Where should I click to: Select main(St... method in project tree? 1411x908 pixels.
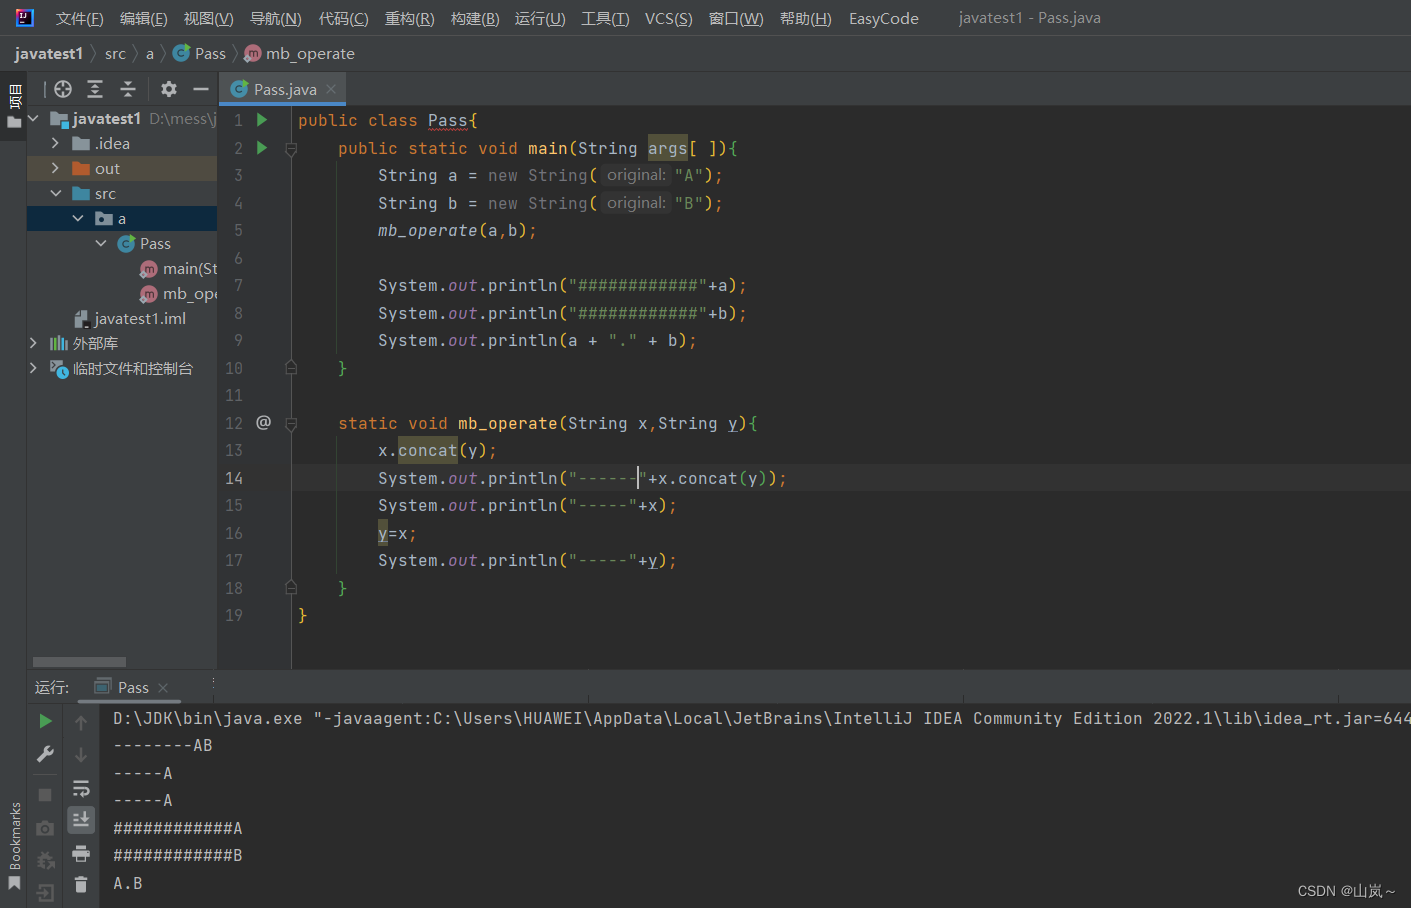point(179,269)
